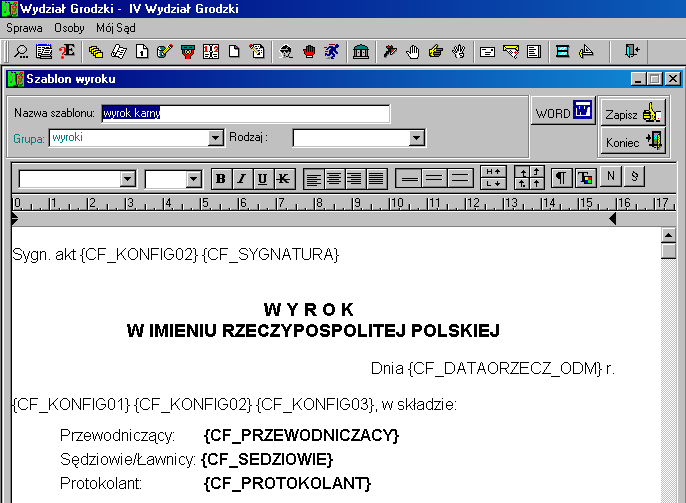Click the {CF_PROTOKOLANT} placeholder

[287, 484]
